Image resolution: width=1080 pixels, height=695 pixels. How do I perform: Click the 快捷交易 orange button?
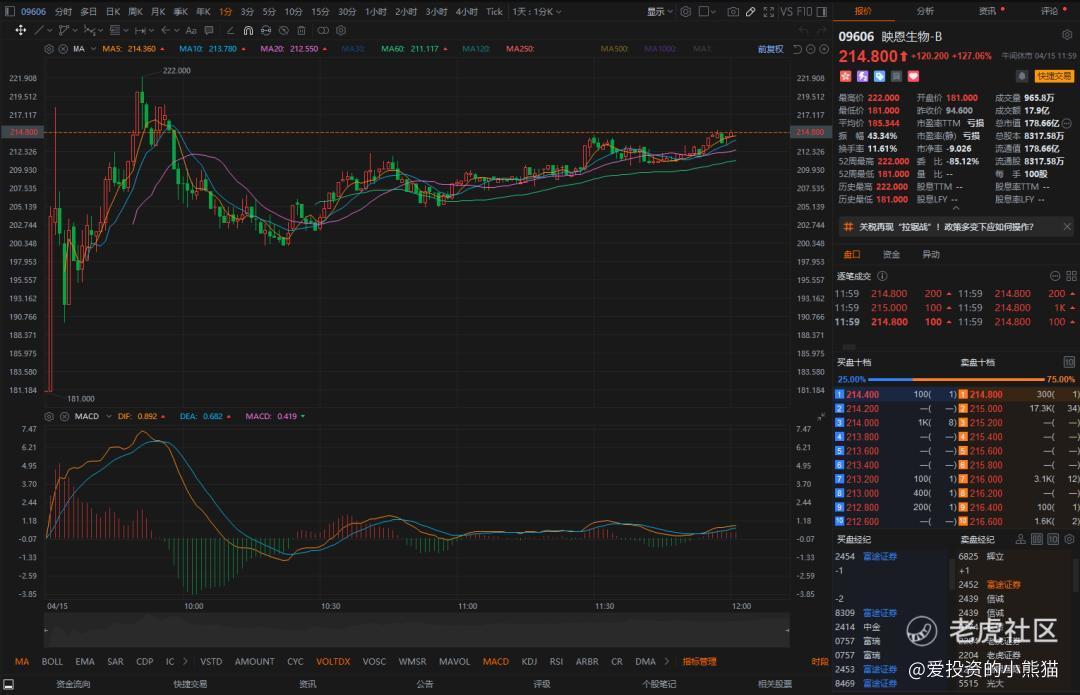click(1054, 76)
